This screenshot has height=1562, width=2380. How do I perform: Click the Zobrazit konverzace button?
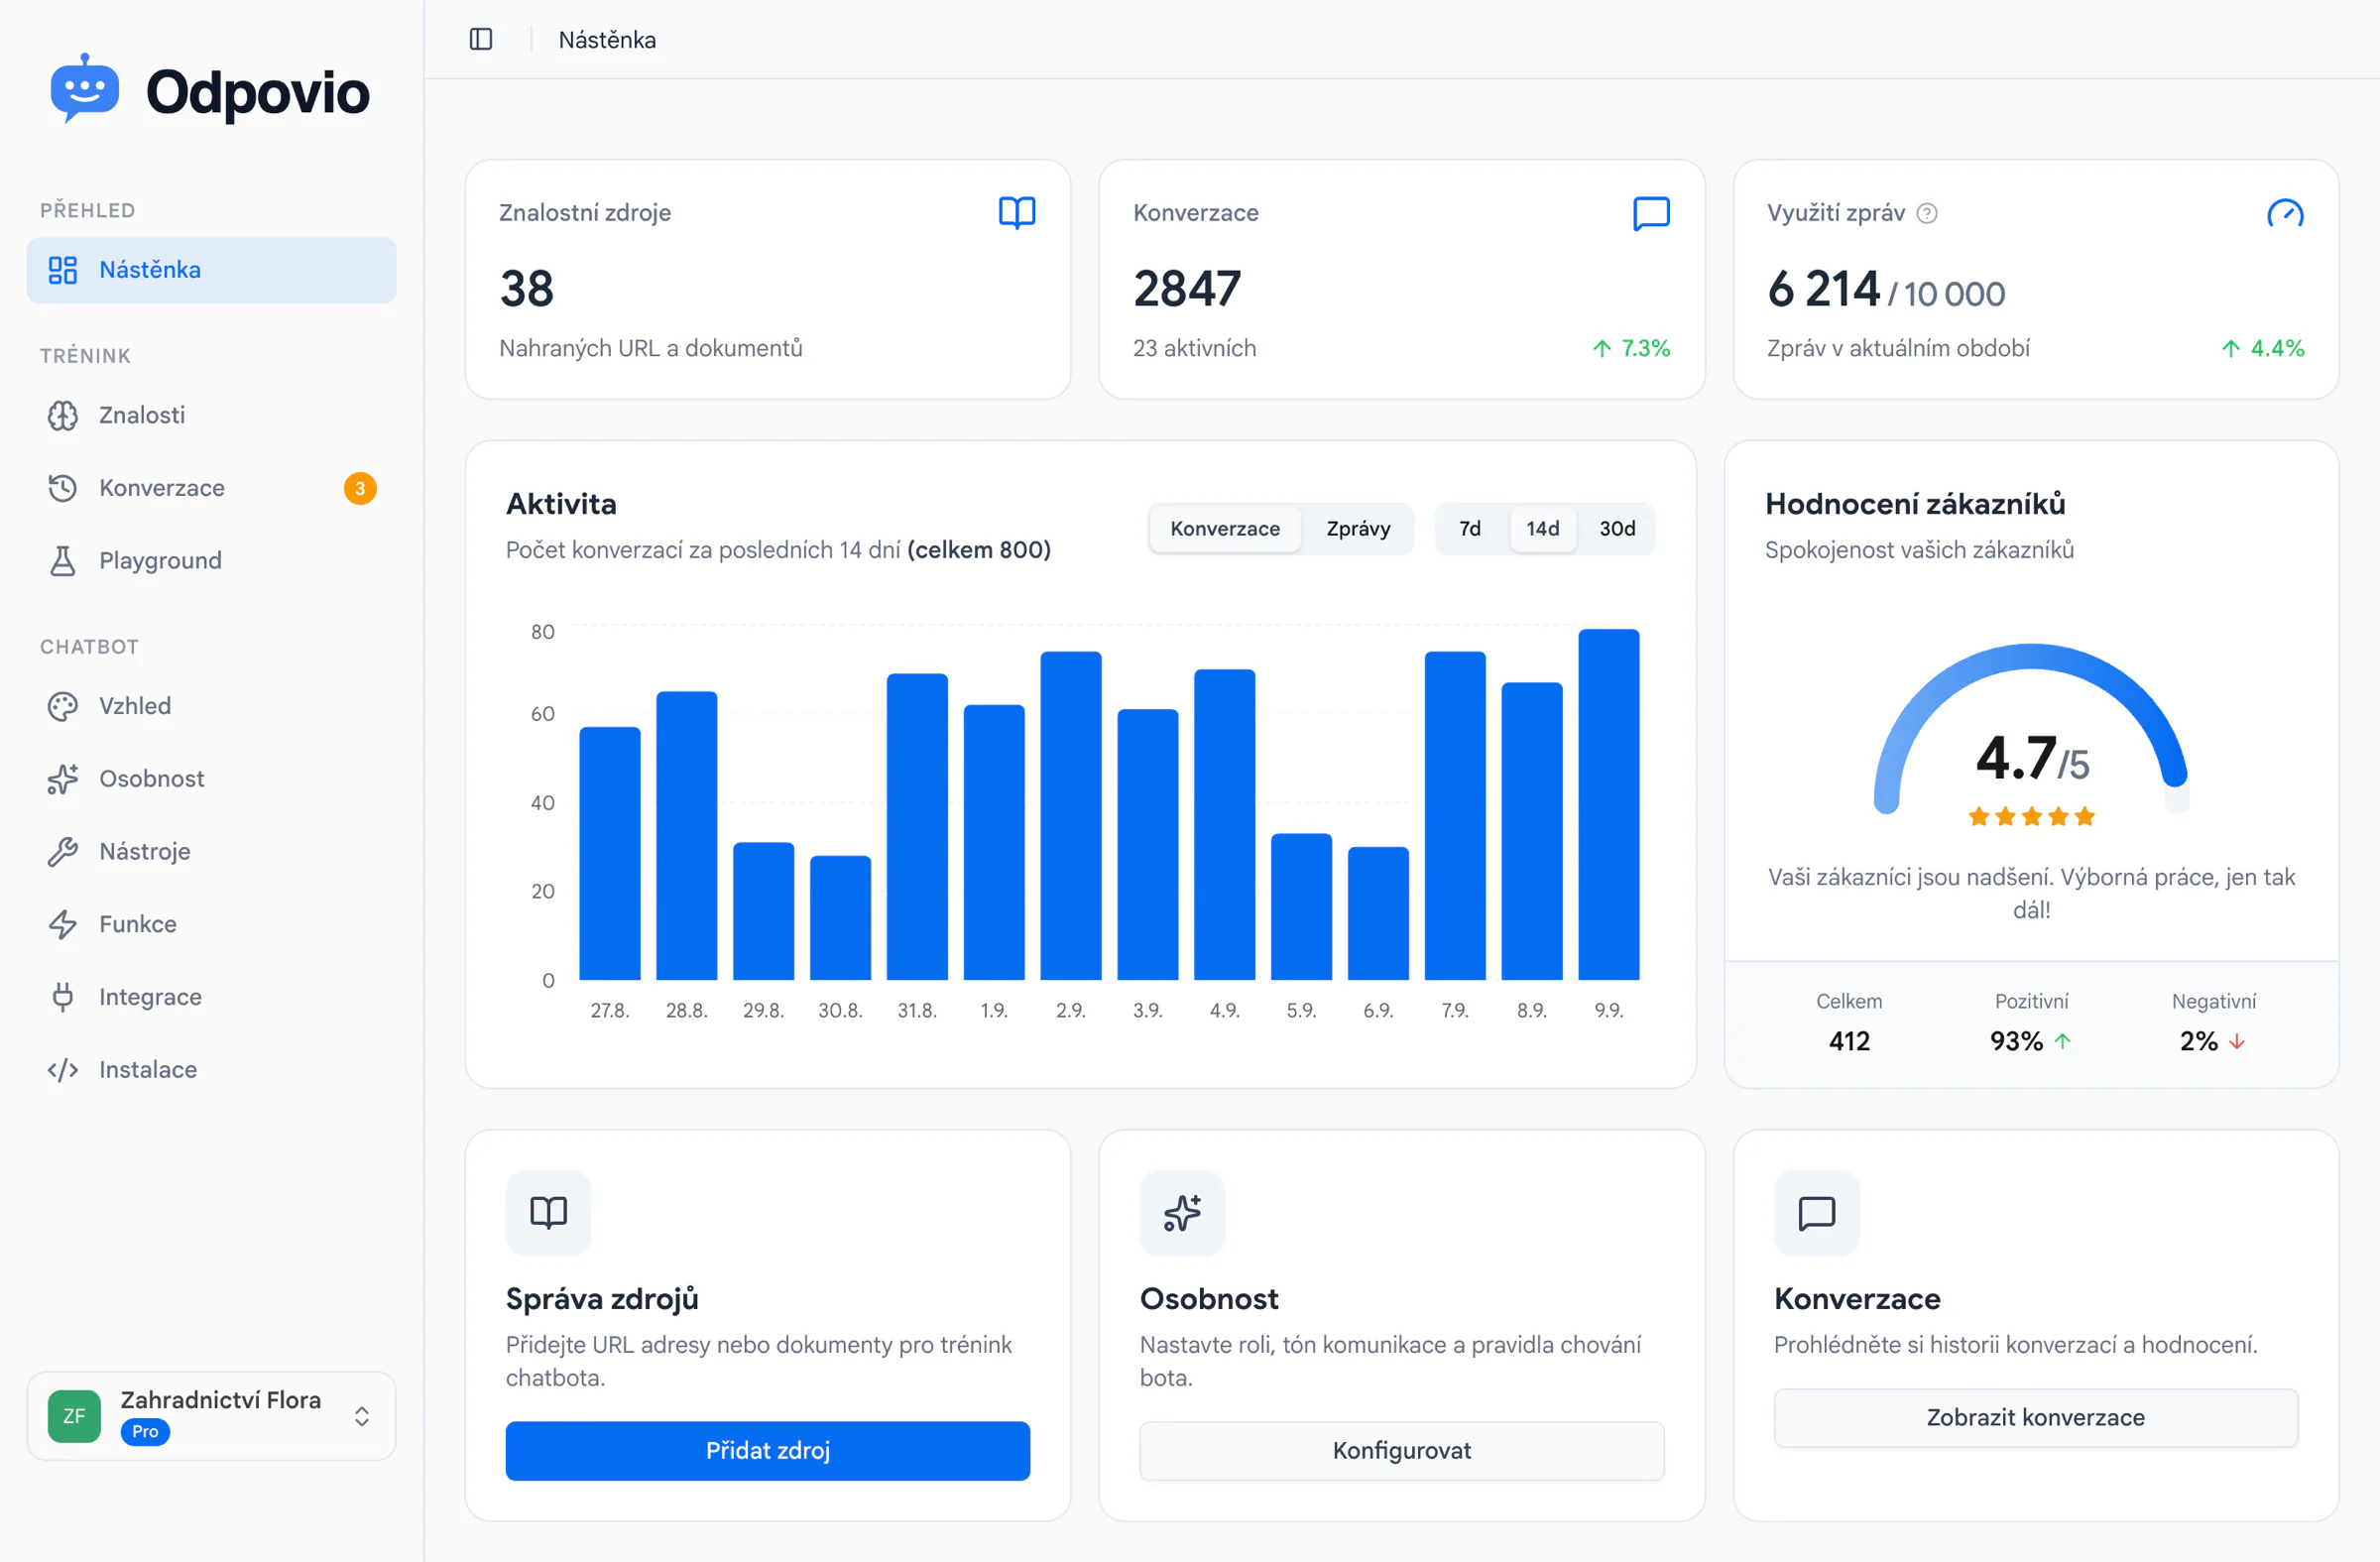point(2036,1418)
